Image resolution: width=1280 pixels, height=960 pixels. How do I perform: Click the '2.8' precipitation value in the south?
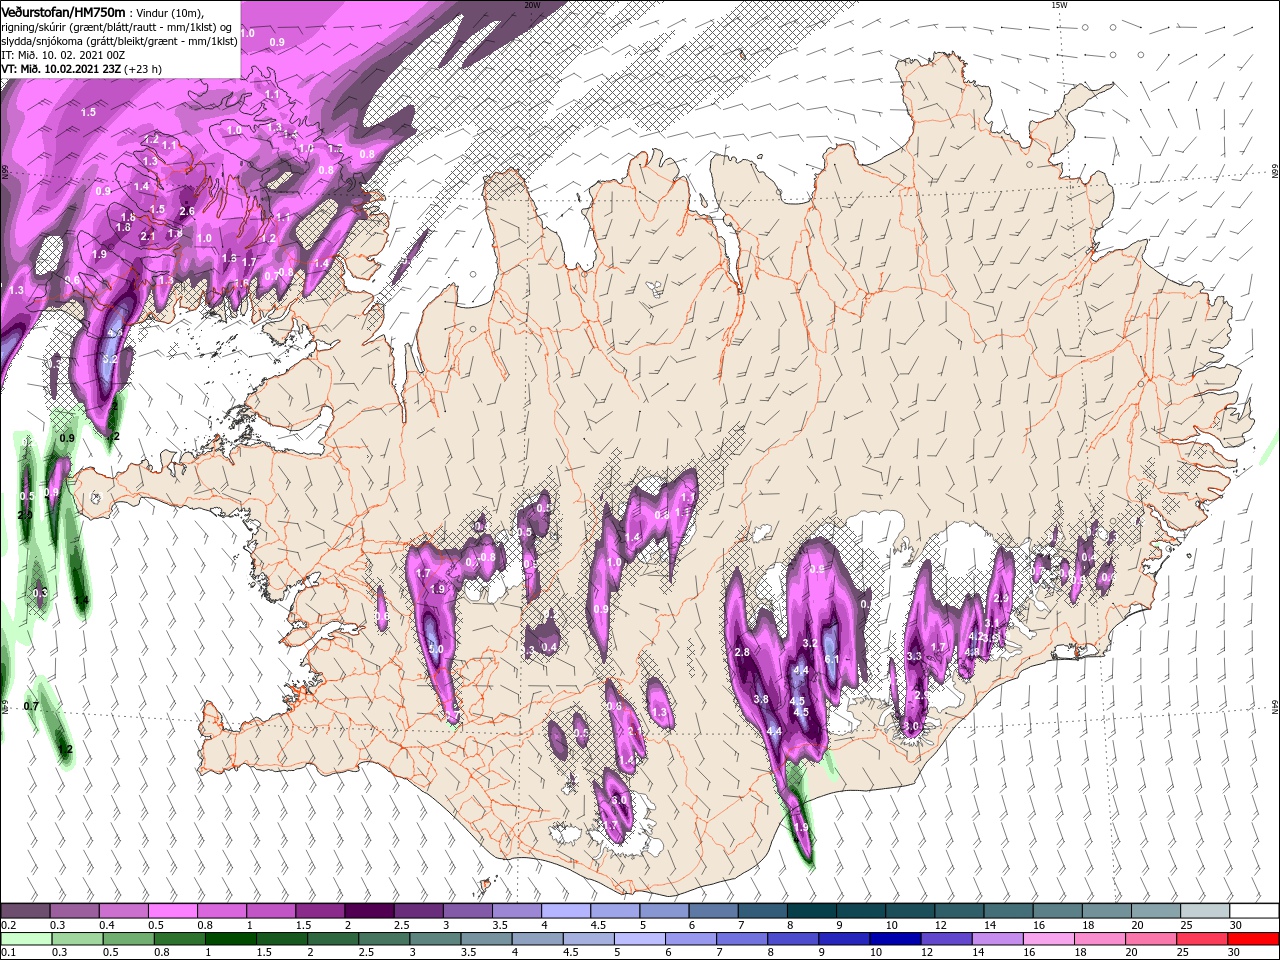742,652
